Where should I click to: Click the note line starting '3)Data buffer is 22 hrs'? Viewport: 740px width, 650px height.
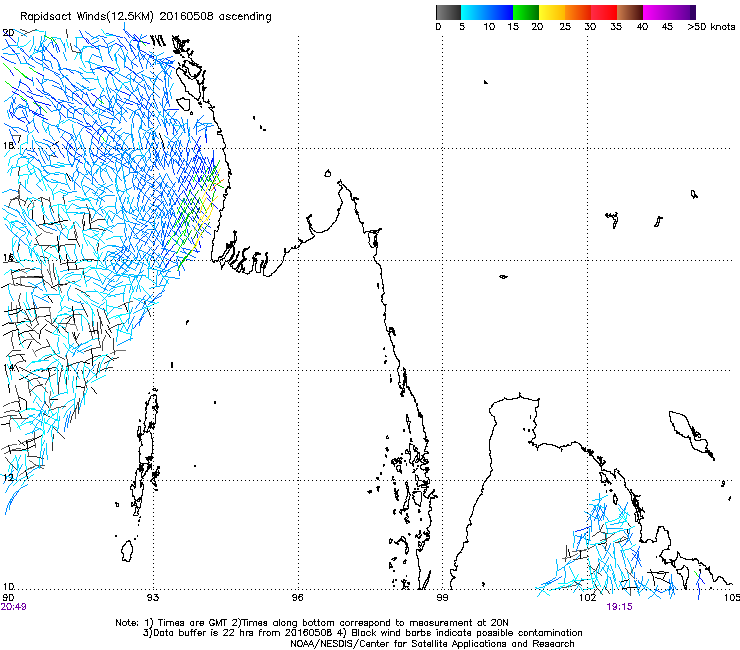click(x=362, y=633)
